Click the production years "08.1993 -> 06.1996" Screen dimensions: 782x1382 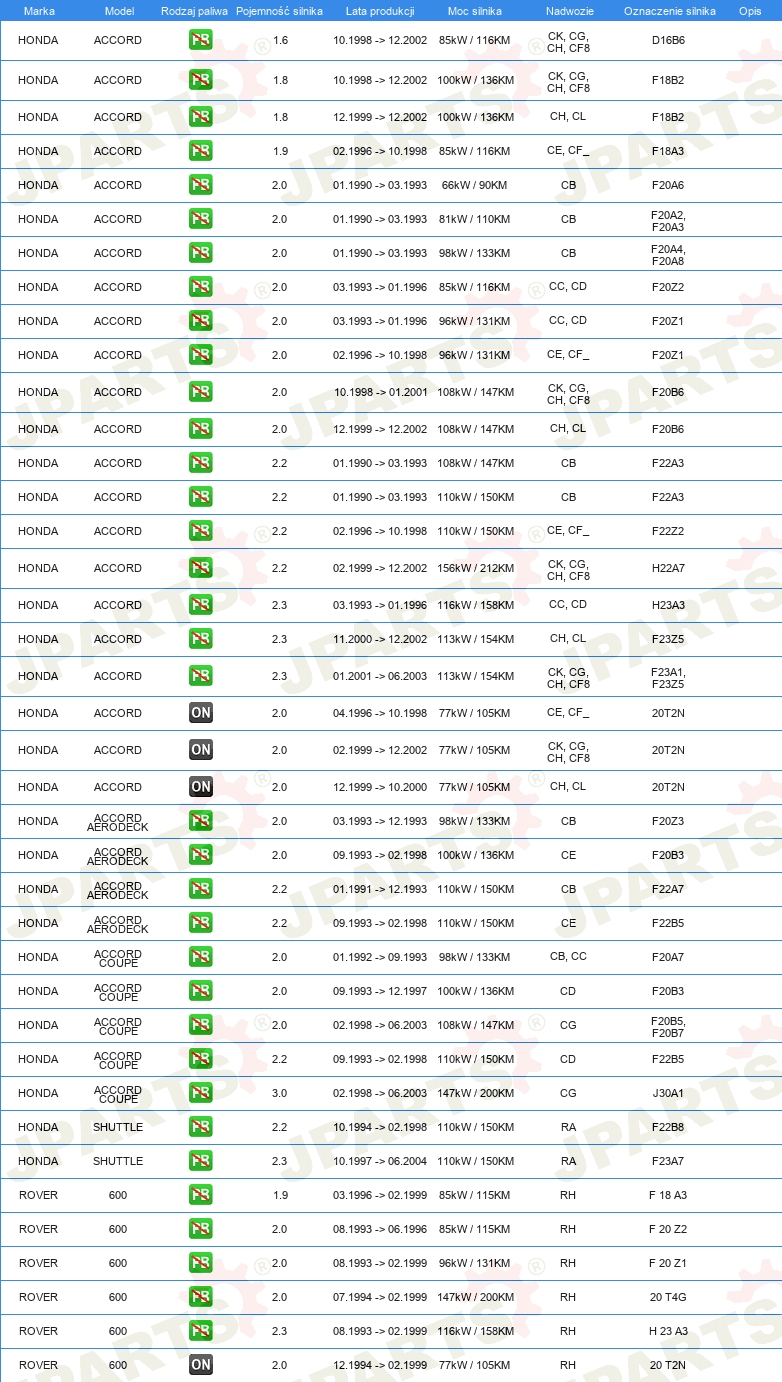pyautogui.click(x=380, y=1229)
